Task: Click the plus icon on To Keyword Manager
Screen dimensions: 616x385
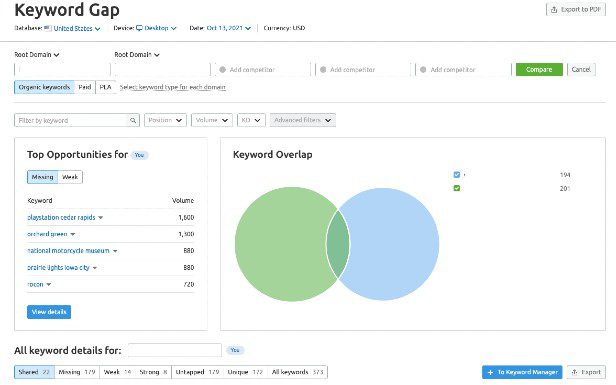Action: [490, 372]
